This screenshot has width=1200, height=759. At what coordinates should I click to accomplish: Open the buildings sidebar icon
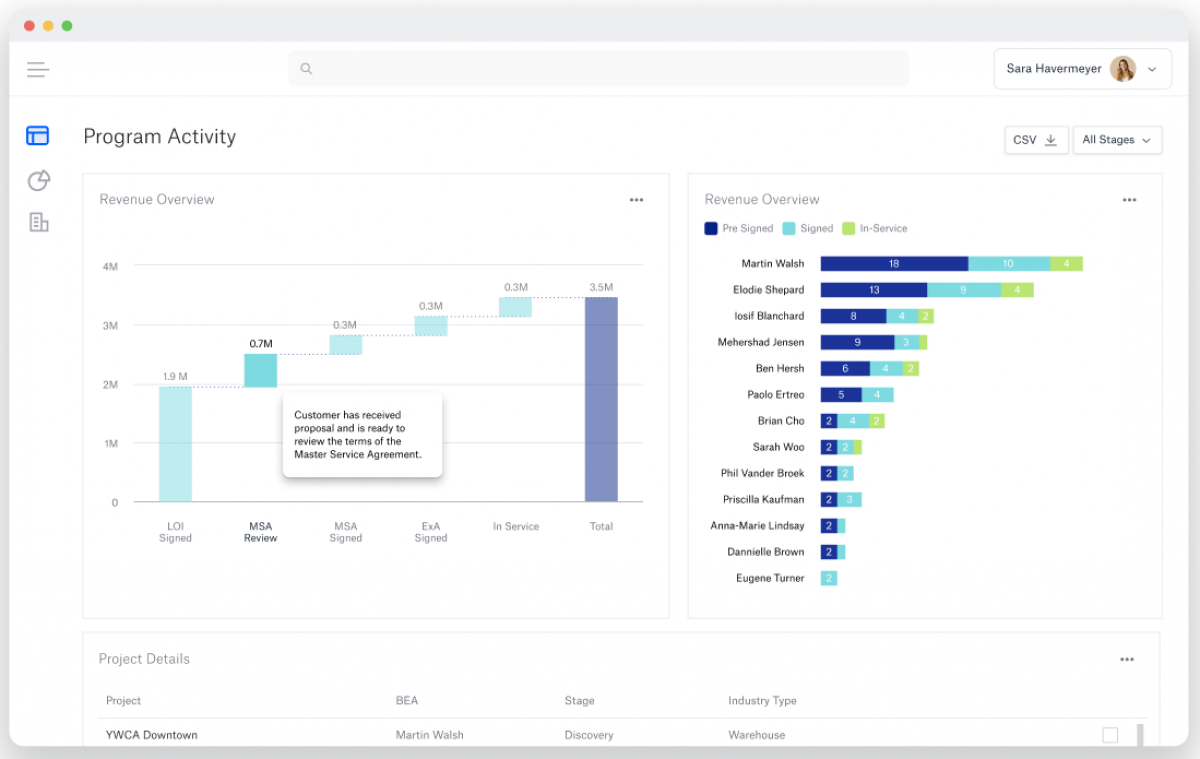click(38, 222)
